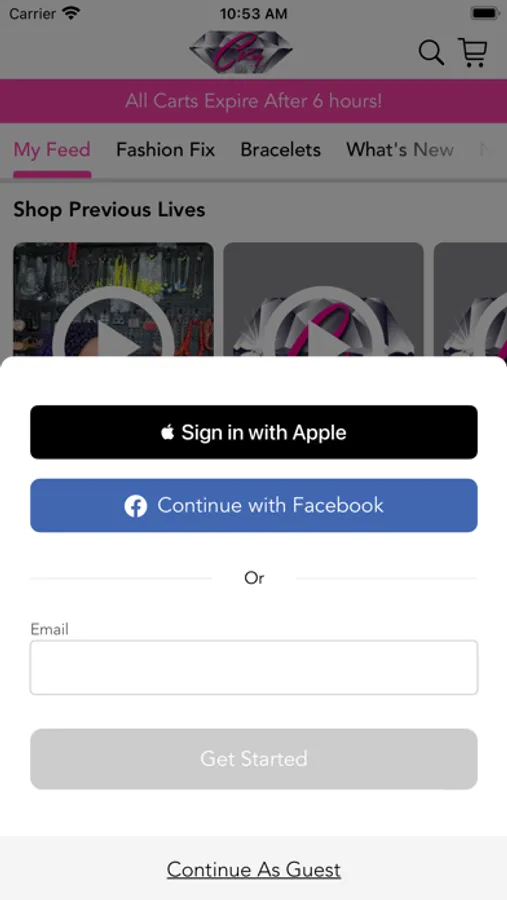Open the Bracelets tab
The height and width of the screenshot is (900, 507).
(x=280, y=150)
